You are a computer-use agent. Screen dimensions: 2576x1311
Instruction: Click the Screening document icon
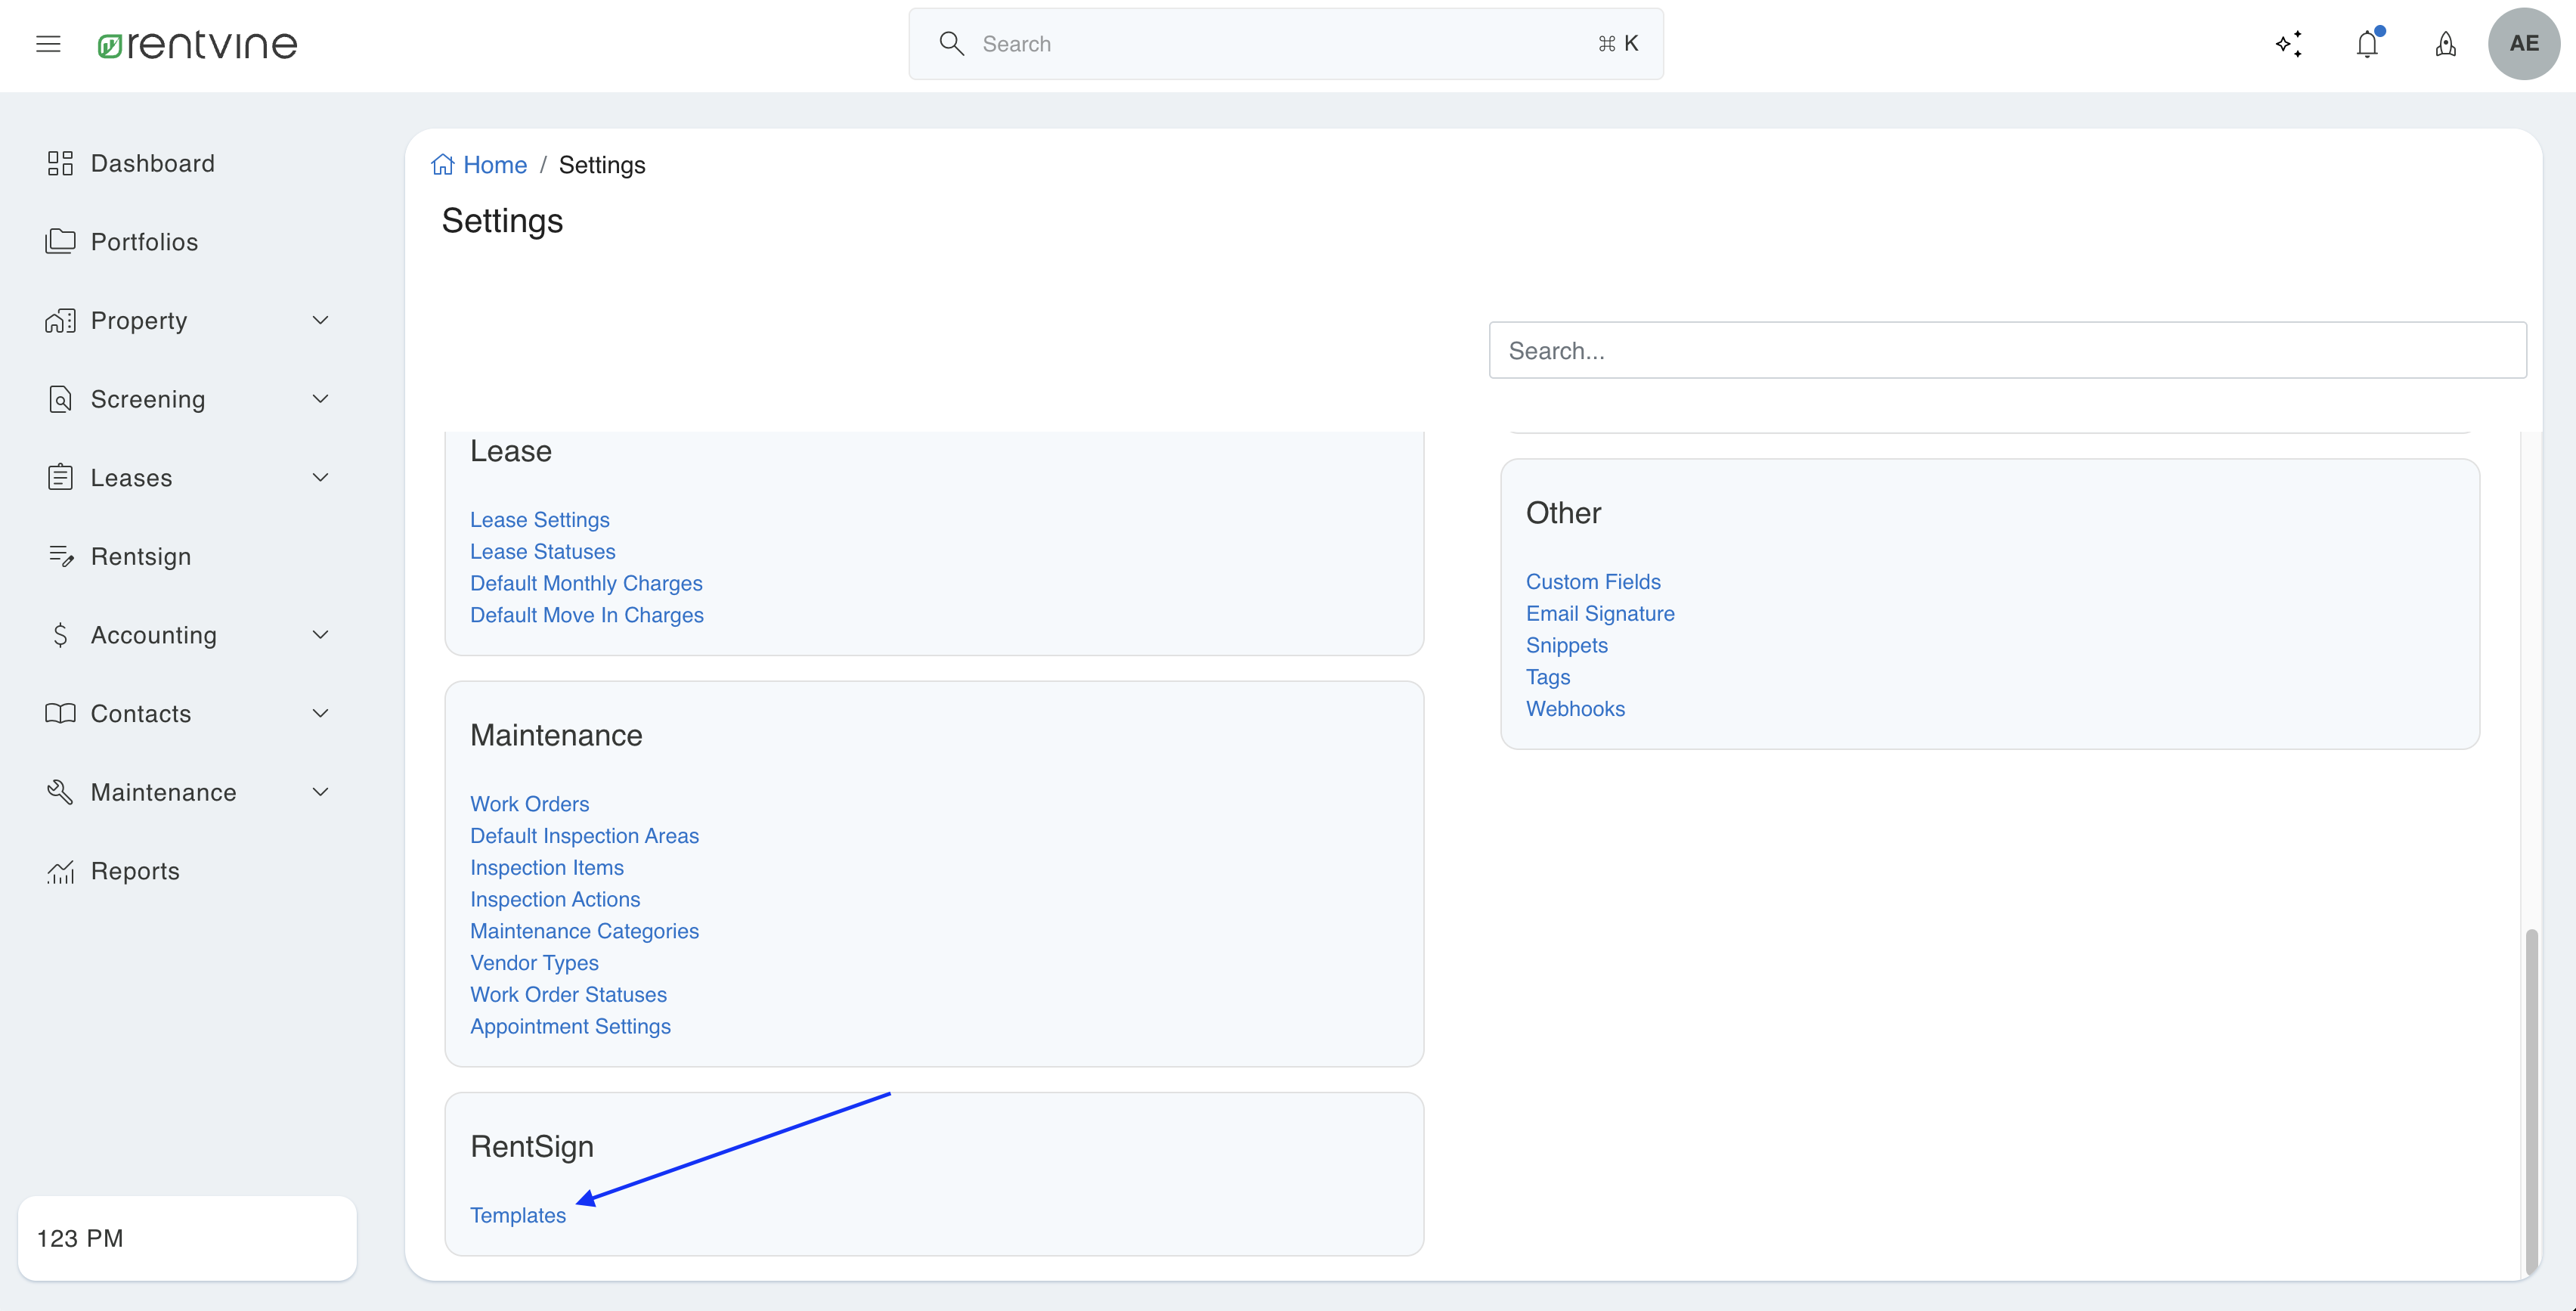tap(60, 399)
